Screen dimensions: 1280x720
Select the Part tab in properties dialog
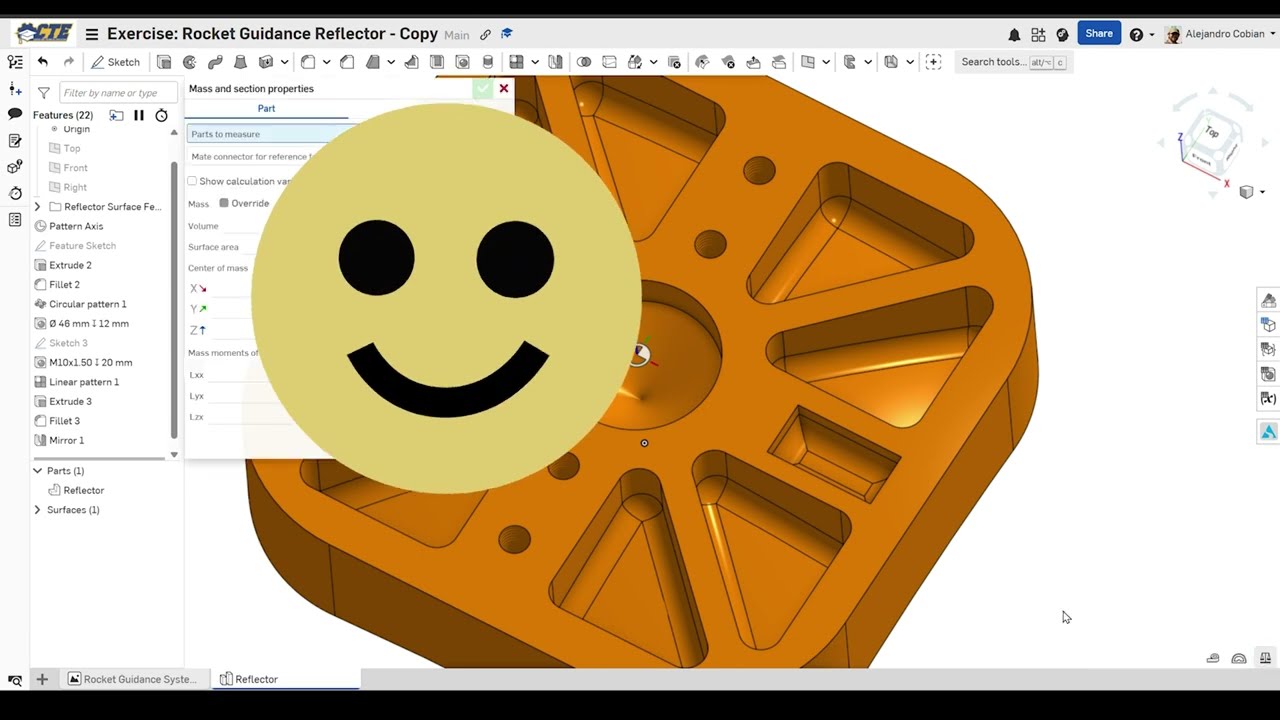[x=266, y=108]
